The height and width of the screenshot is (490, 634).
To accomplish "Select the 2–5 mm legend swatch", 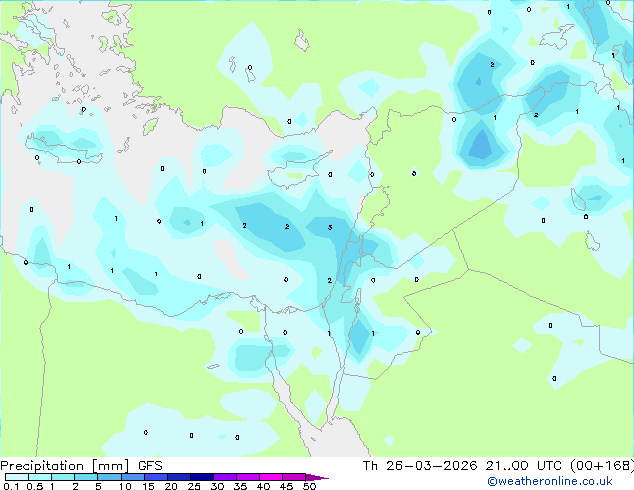I will point(86,477).
